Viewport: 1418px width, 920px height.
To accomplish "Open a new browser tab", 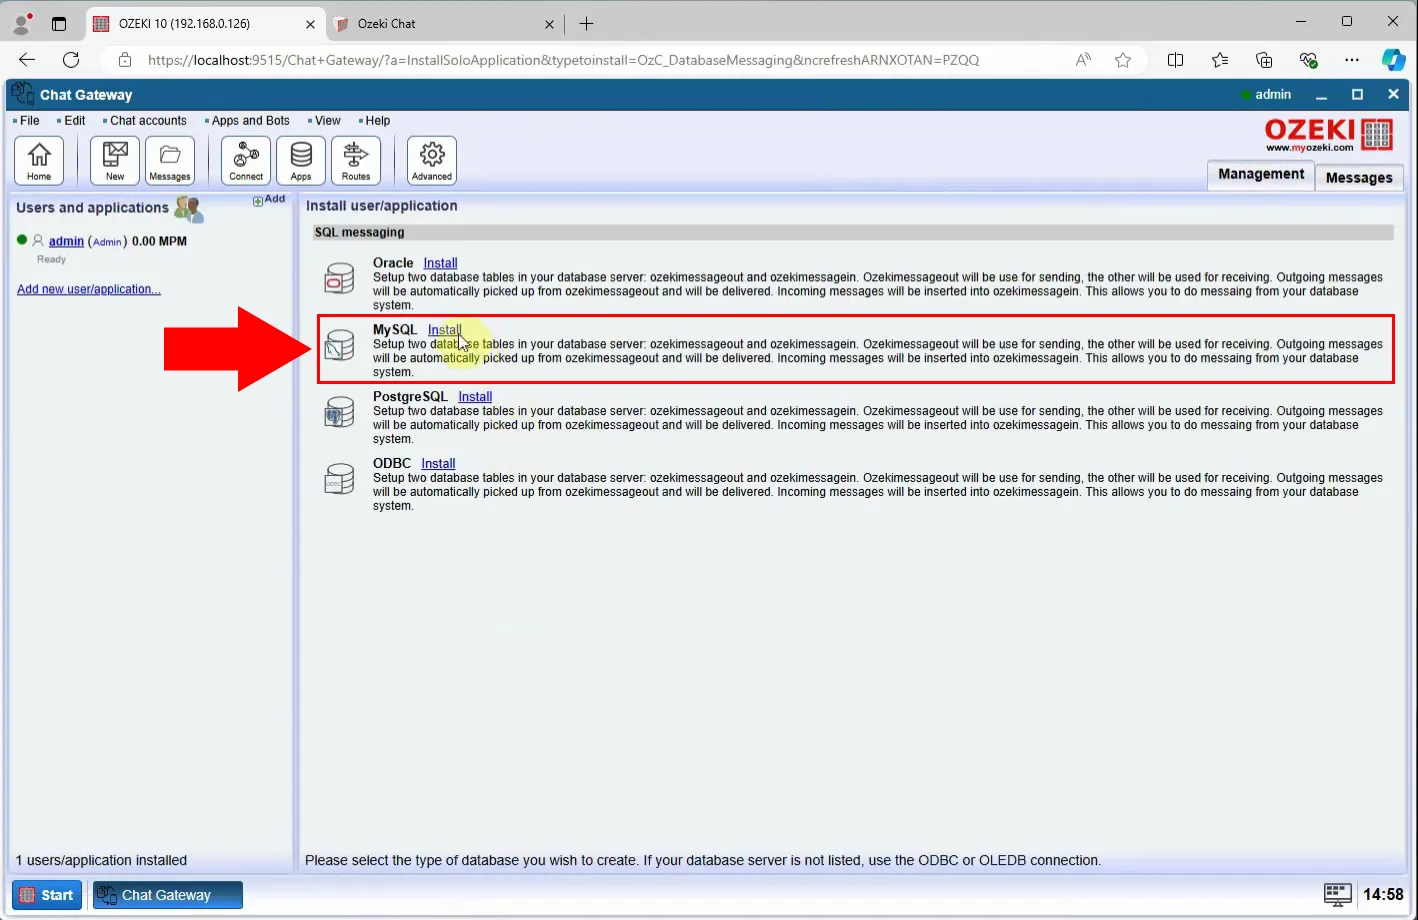I will point(586,24).
